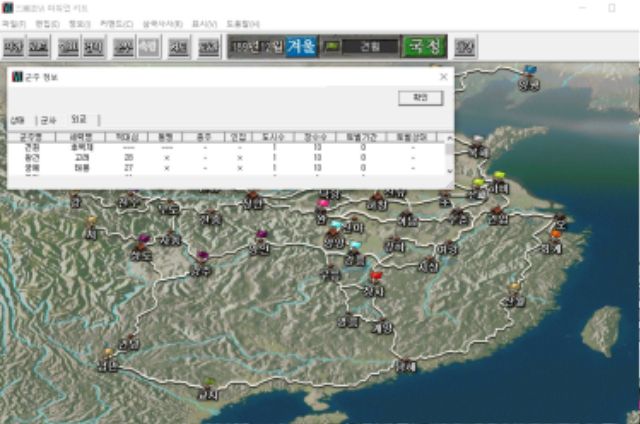The height and width of the screenshot is (424, 640).
Task: Click the blue 겨울 season indicator
Action: click(x=302, y=46)
